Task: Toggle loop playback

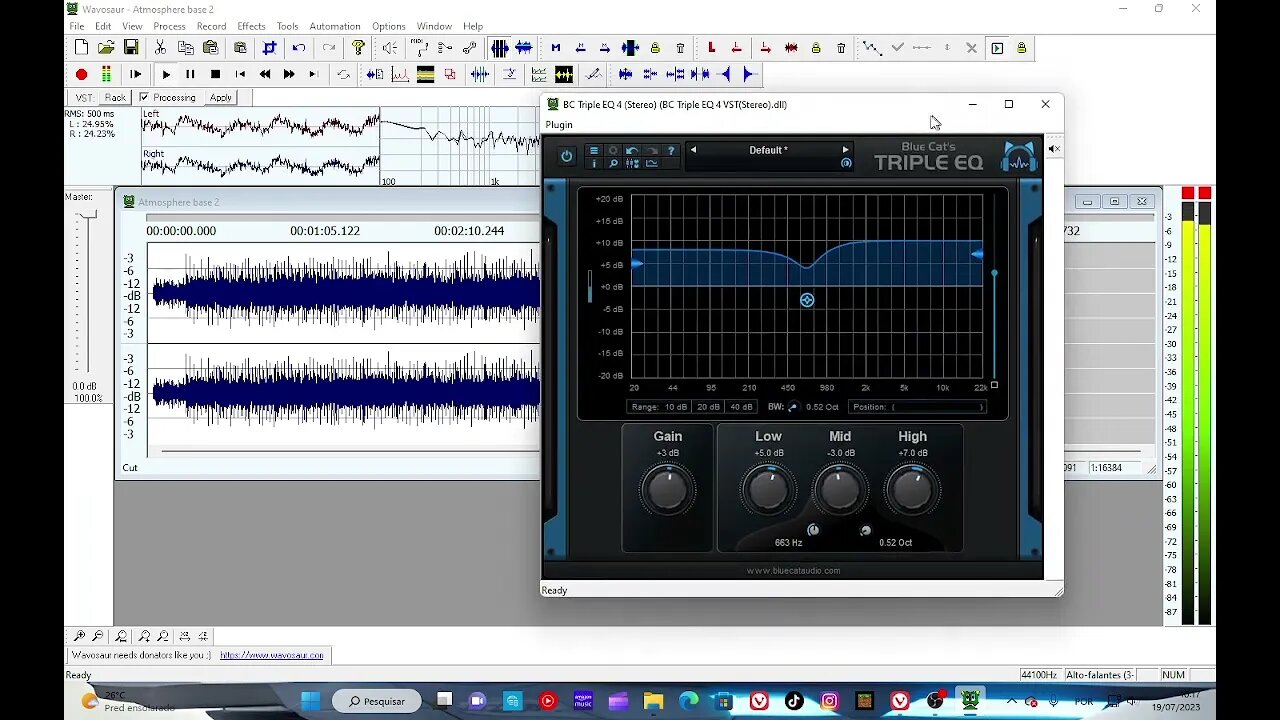Action: [x=343, y=74]
